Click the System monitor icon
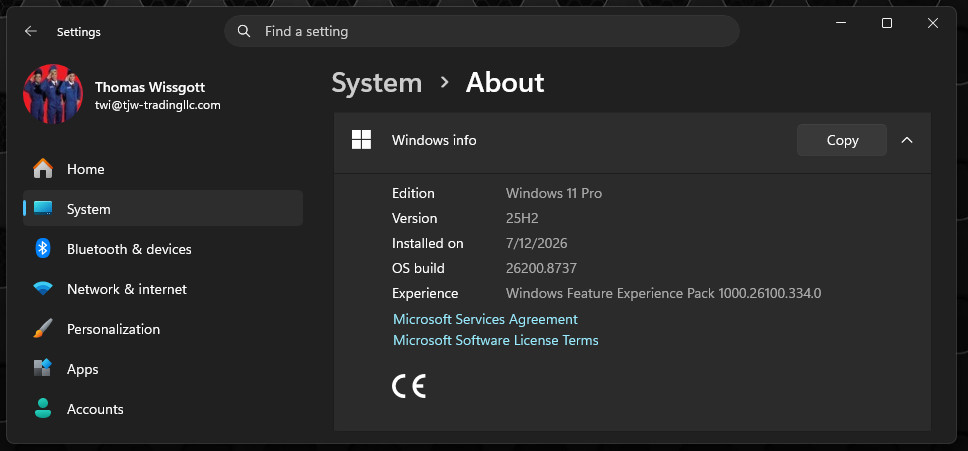Image resolution: width=968 pixels, height=451 pixels. point(43,209)
